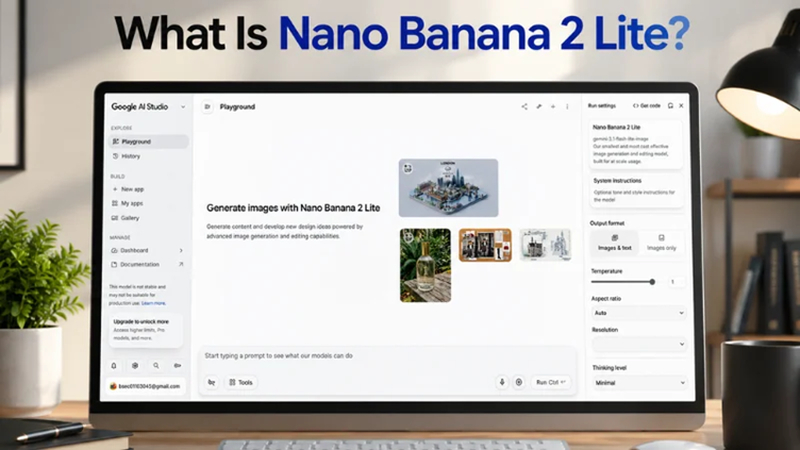Click the Documentation page icon
This screenshot has width=800, height=450.
[x=114, y=264]
